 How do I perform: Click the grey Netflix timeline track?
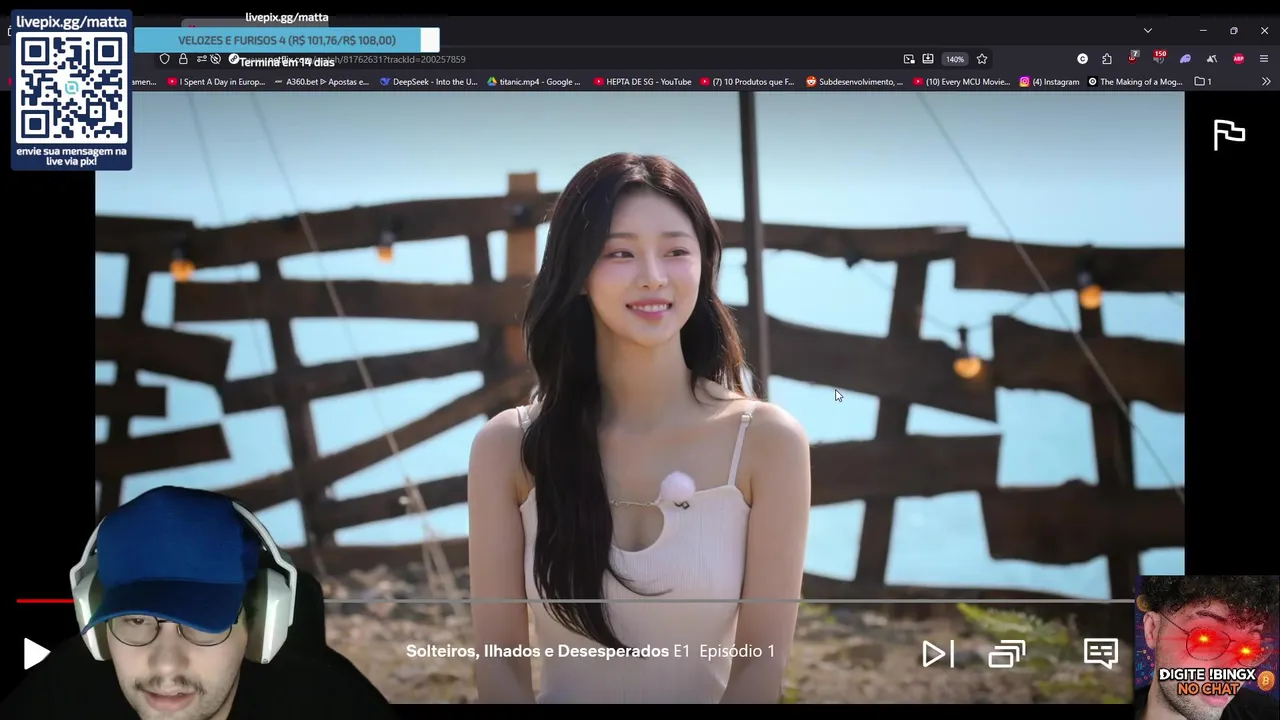(730, 601)
